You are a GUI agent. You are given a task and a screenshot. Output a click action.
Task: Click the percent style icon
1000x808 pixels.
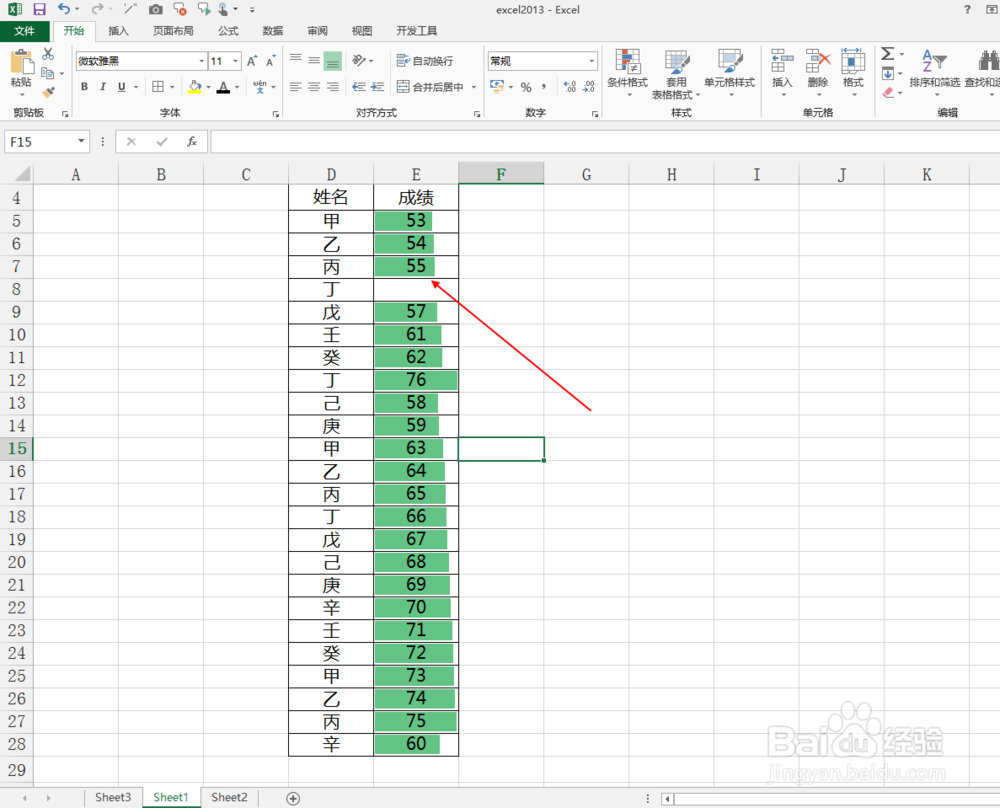[526, 87]
